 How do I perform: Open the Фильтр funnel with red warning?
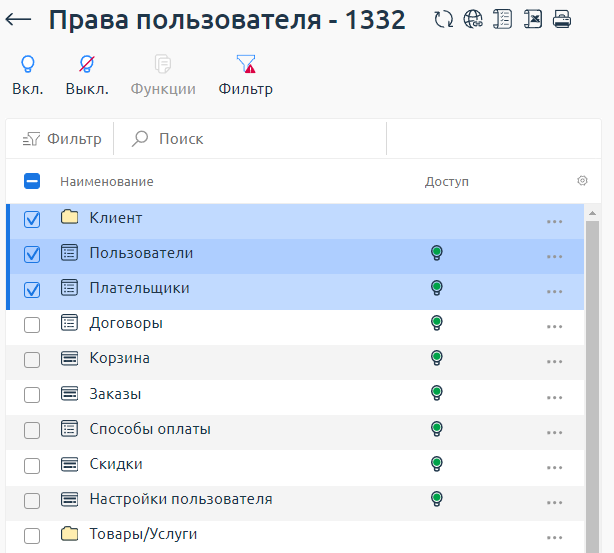245,75
